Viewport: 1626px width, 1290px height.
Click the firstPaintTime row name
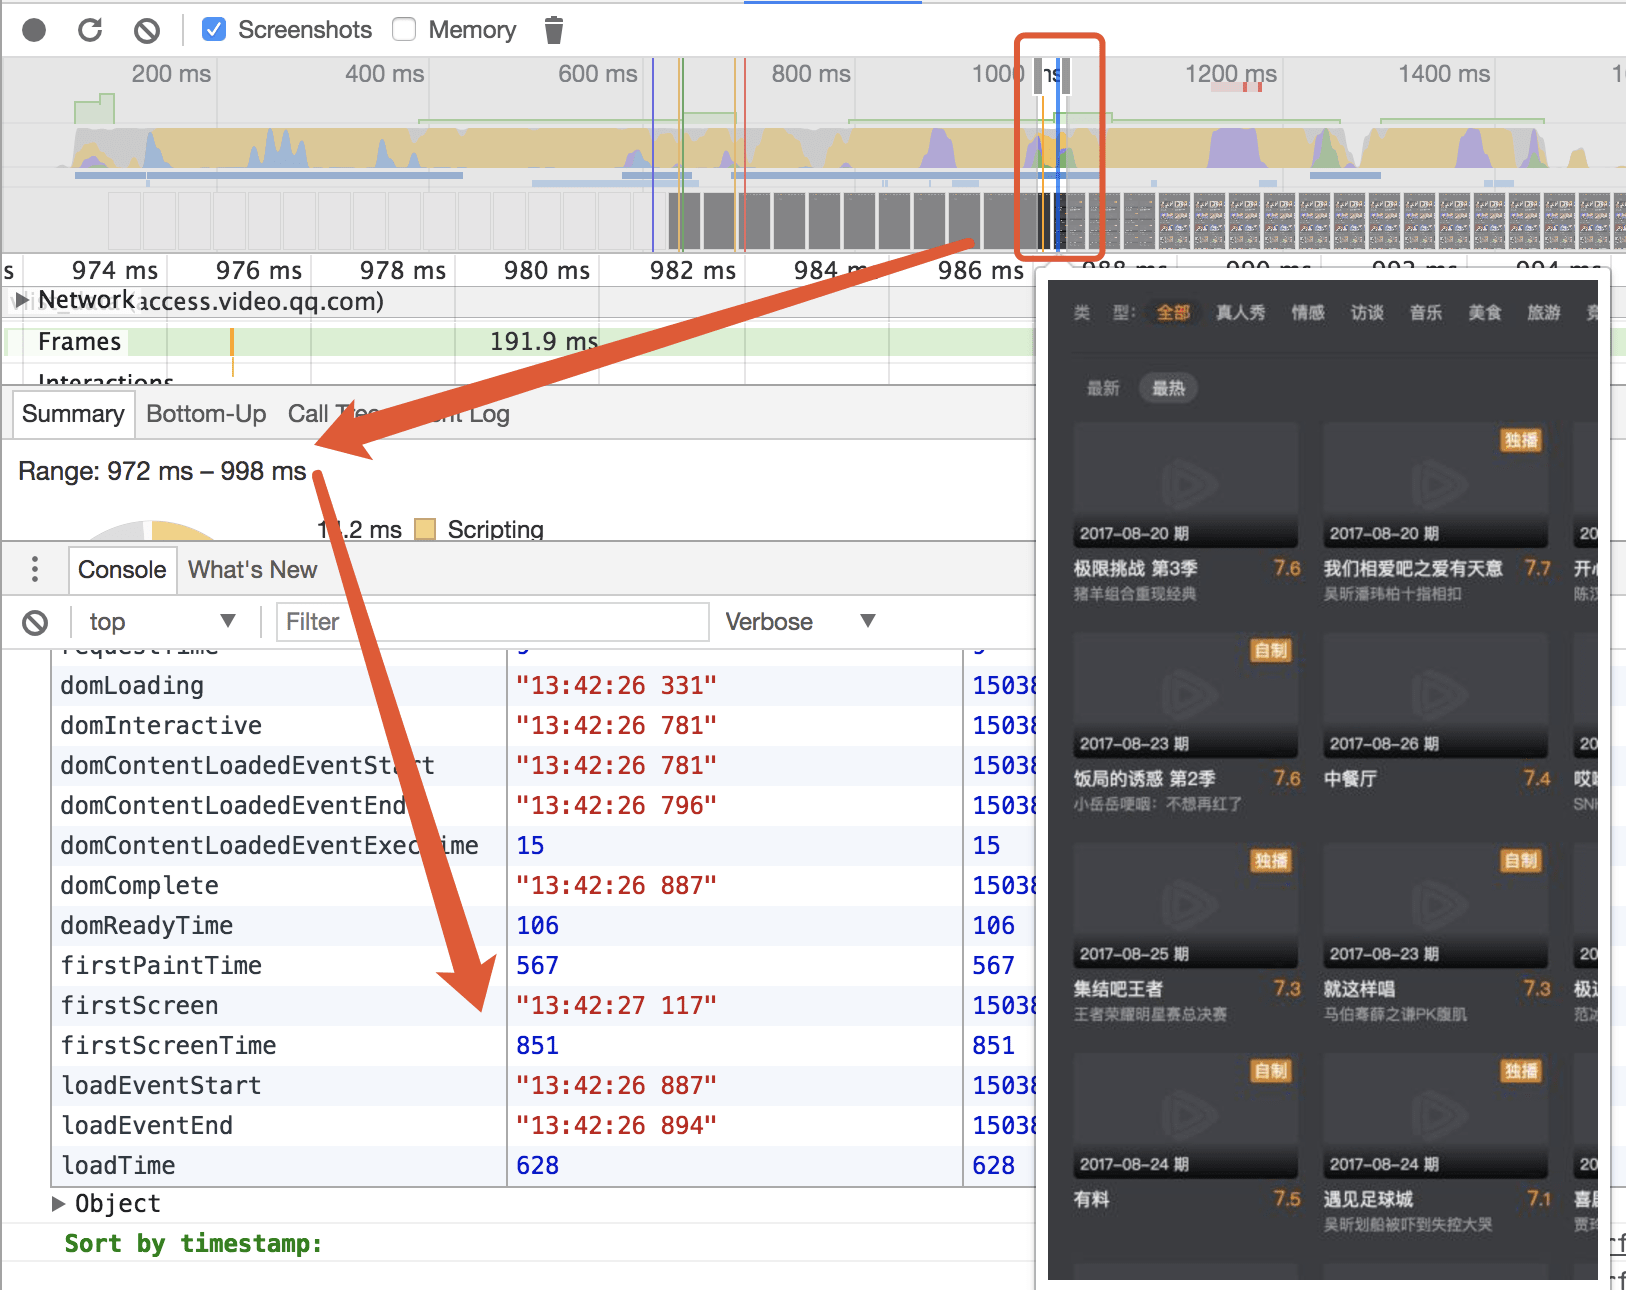[161, 966]
